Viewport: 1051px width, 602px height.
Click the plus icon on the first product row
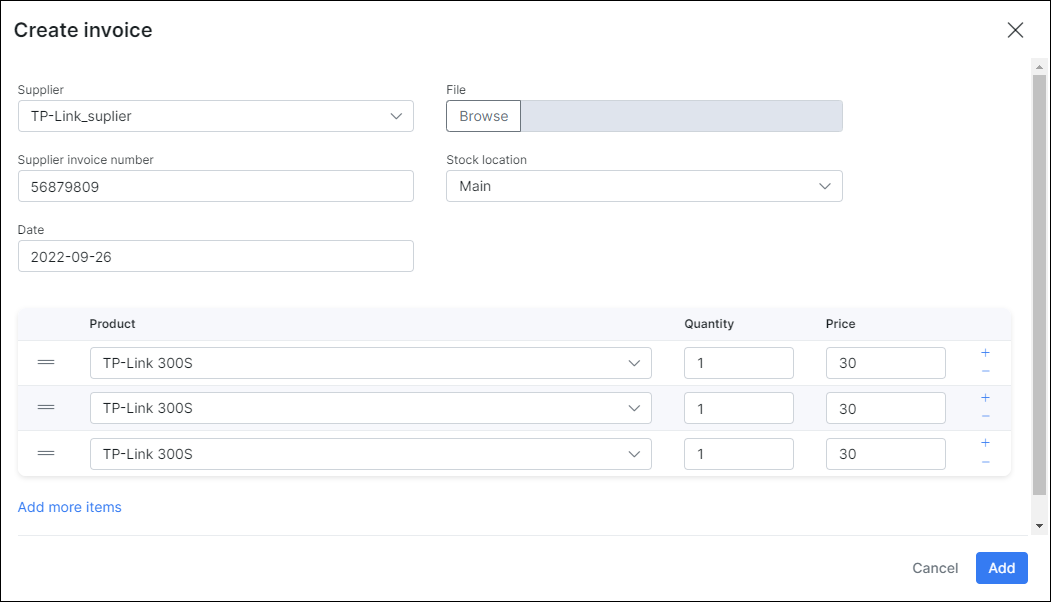click(x=985, y=353)
